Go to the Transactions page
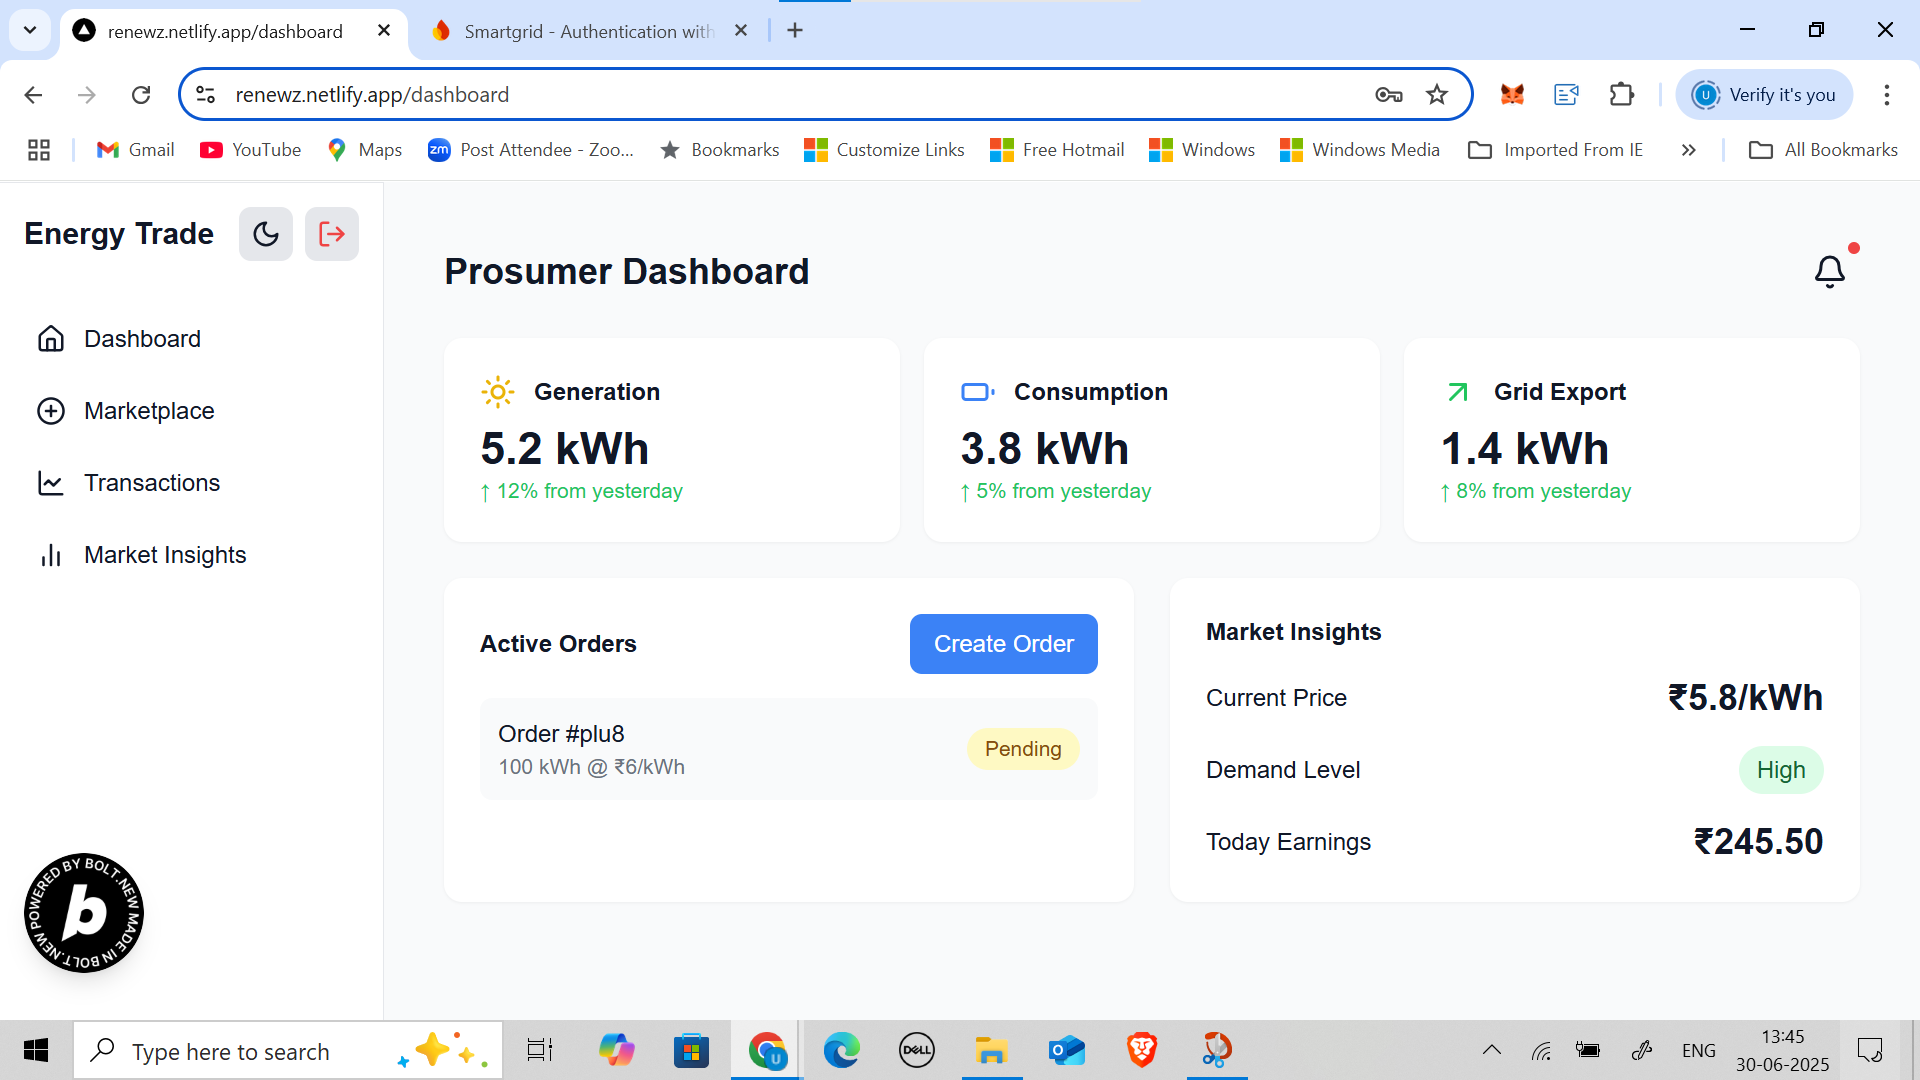This screenshot has width=1920, height=1080. pyautogui.click(x=151, y=483)
